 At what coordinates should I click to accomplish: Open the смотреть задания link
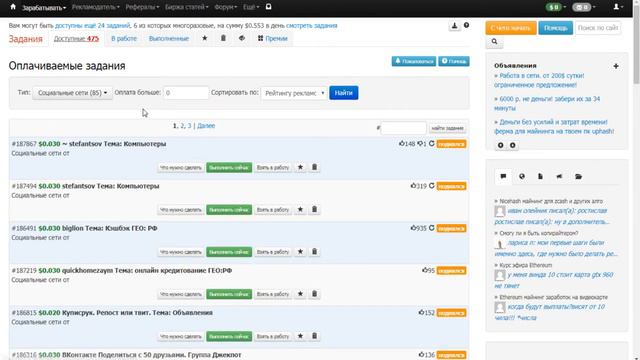tap(312, 25)
